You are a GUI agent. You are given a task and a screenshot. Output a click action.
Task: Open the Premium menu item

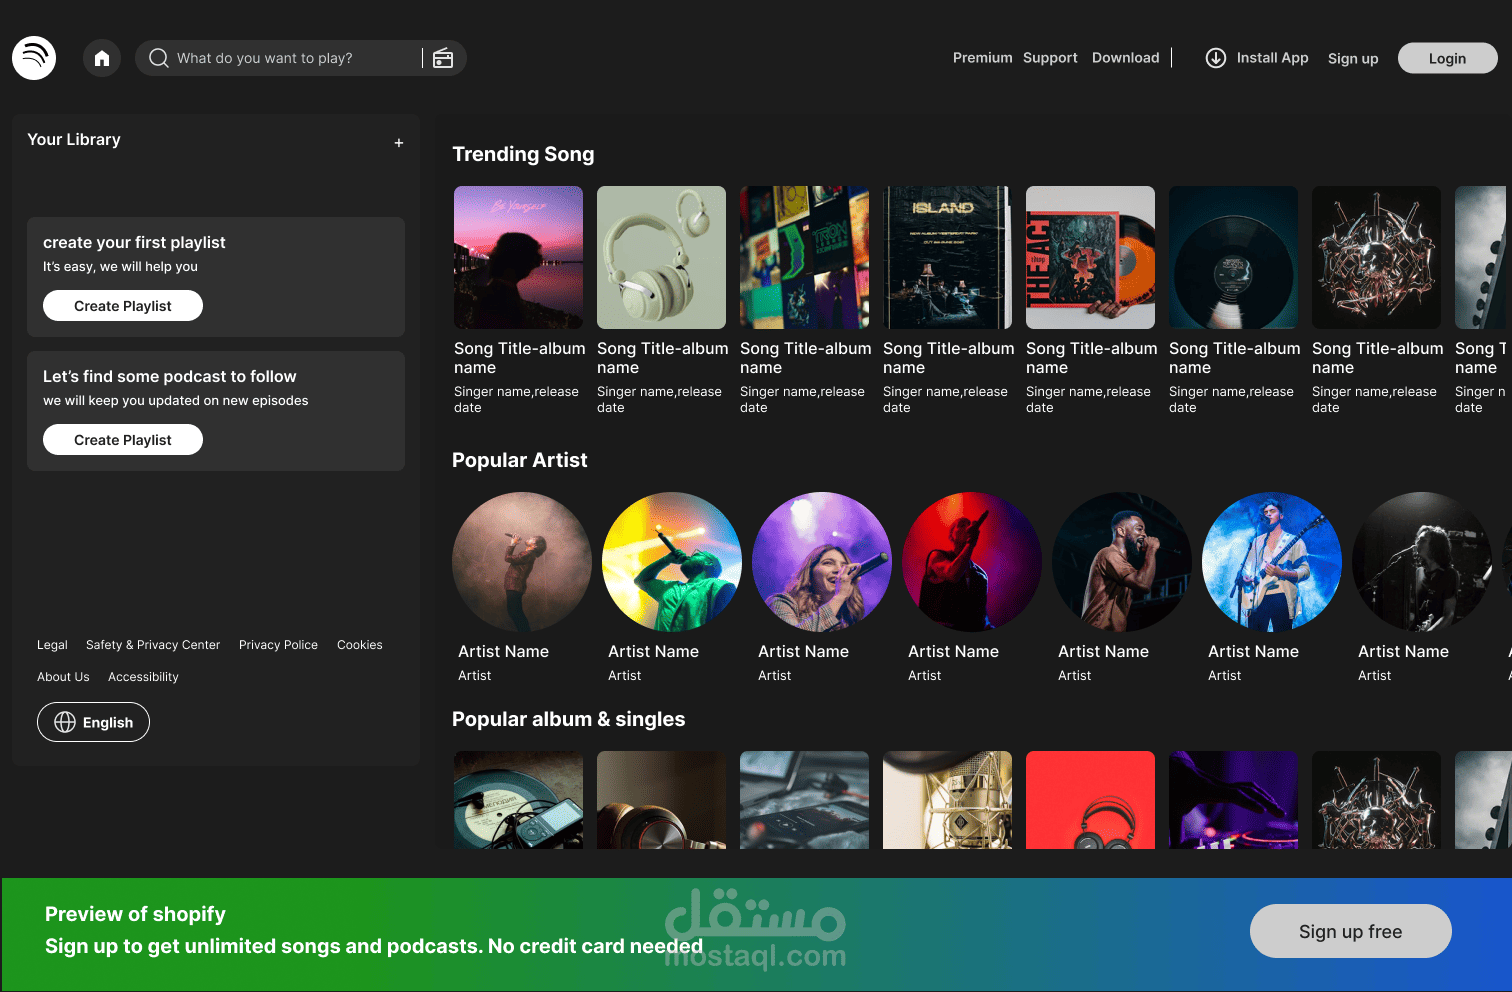click(982, 58)
